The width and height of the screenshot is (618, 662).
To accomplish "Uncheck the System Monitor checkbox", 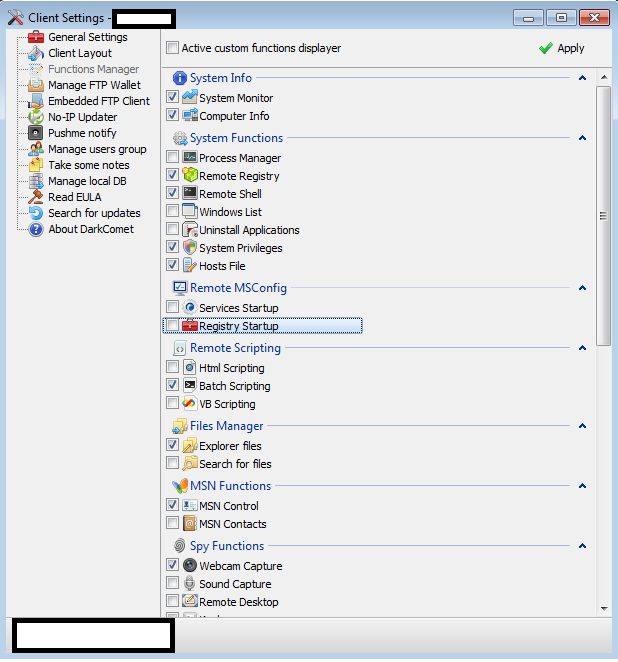I will (173, 98).
